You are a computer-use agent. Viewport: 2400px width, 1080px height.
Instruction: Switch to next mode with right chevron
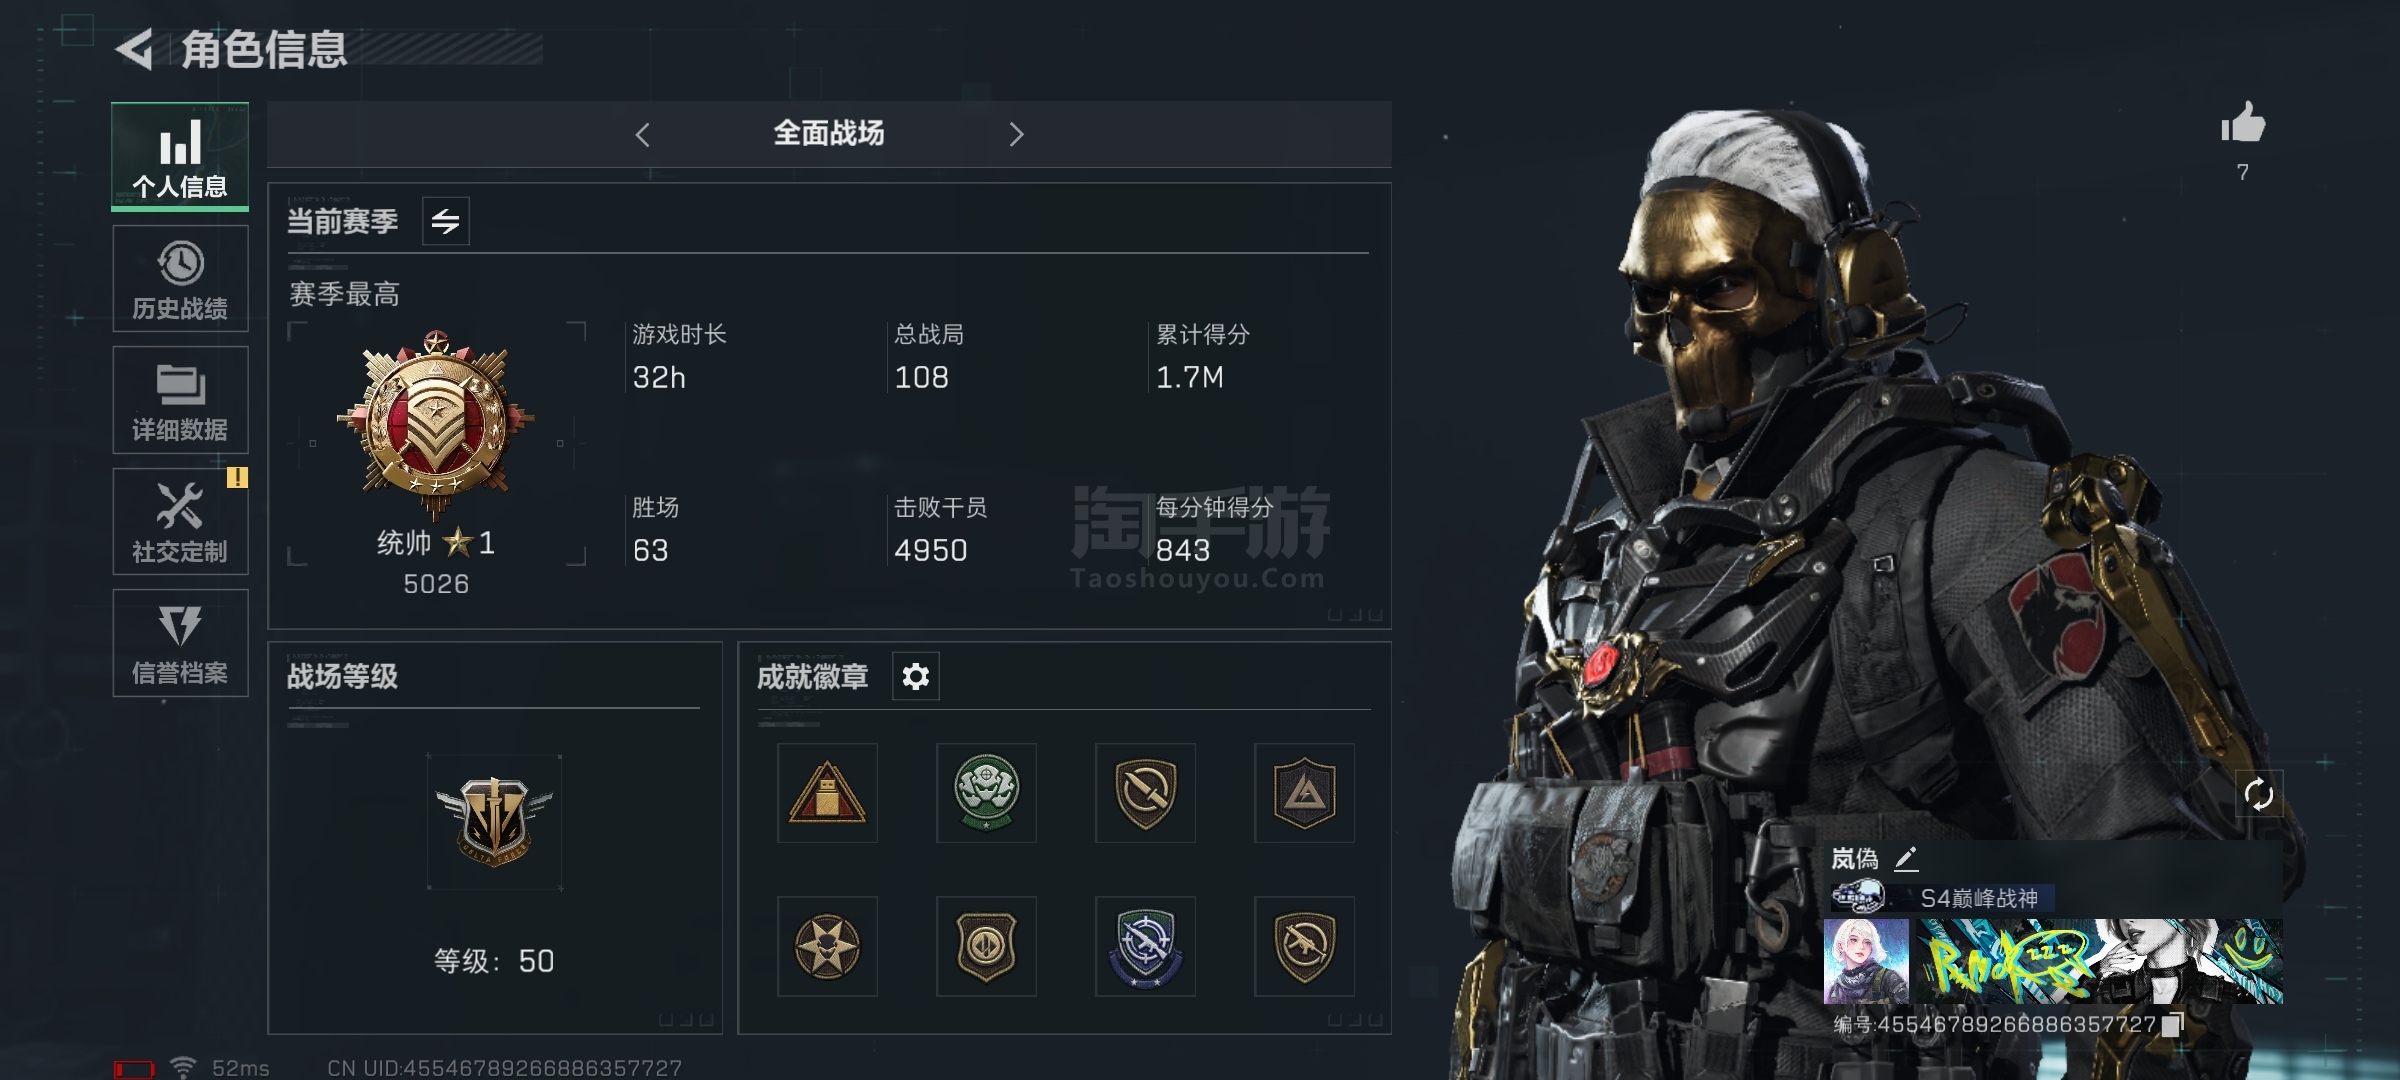[1016, 134]
